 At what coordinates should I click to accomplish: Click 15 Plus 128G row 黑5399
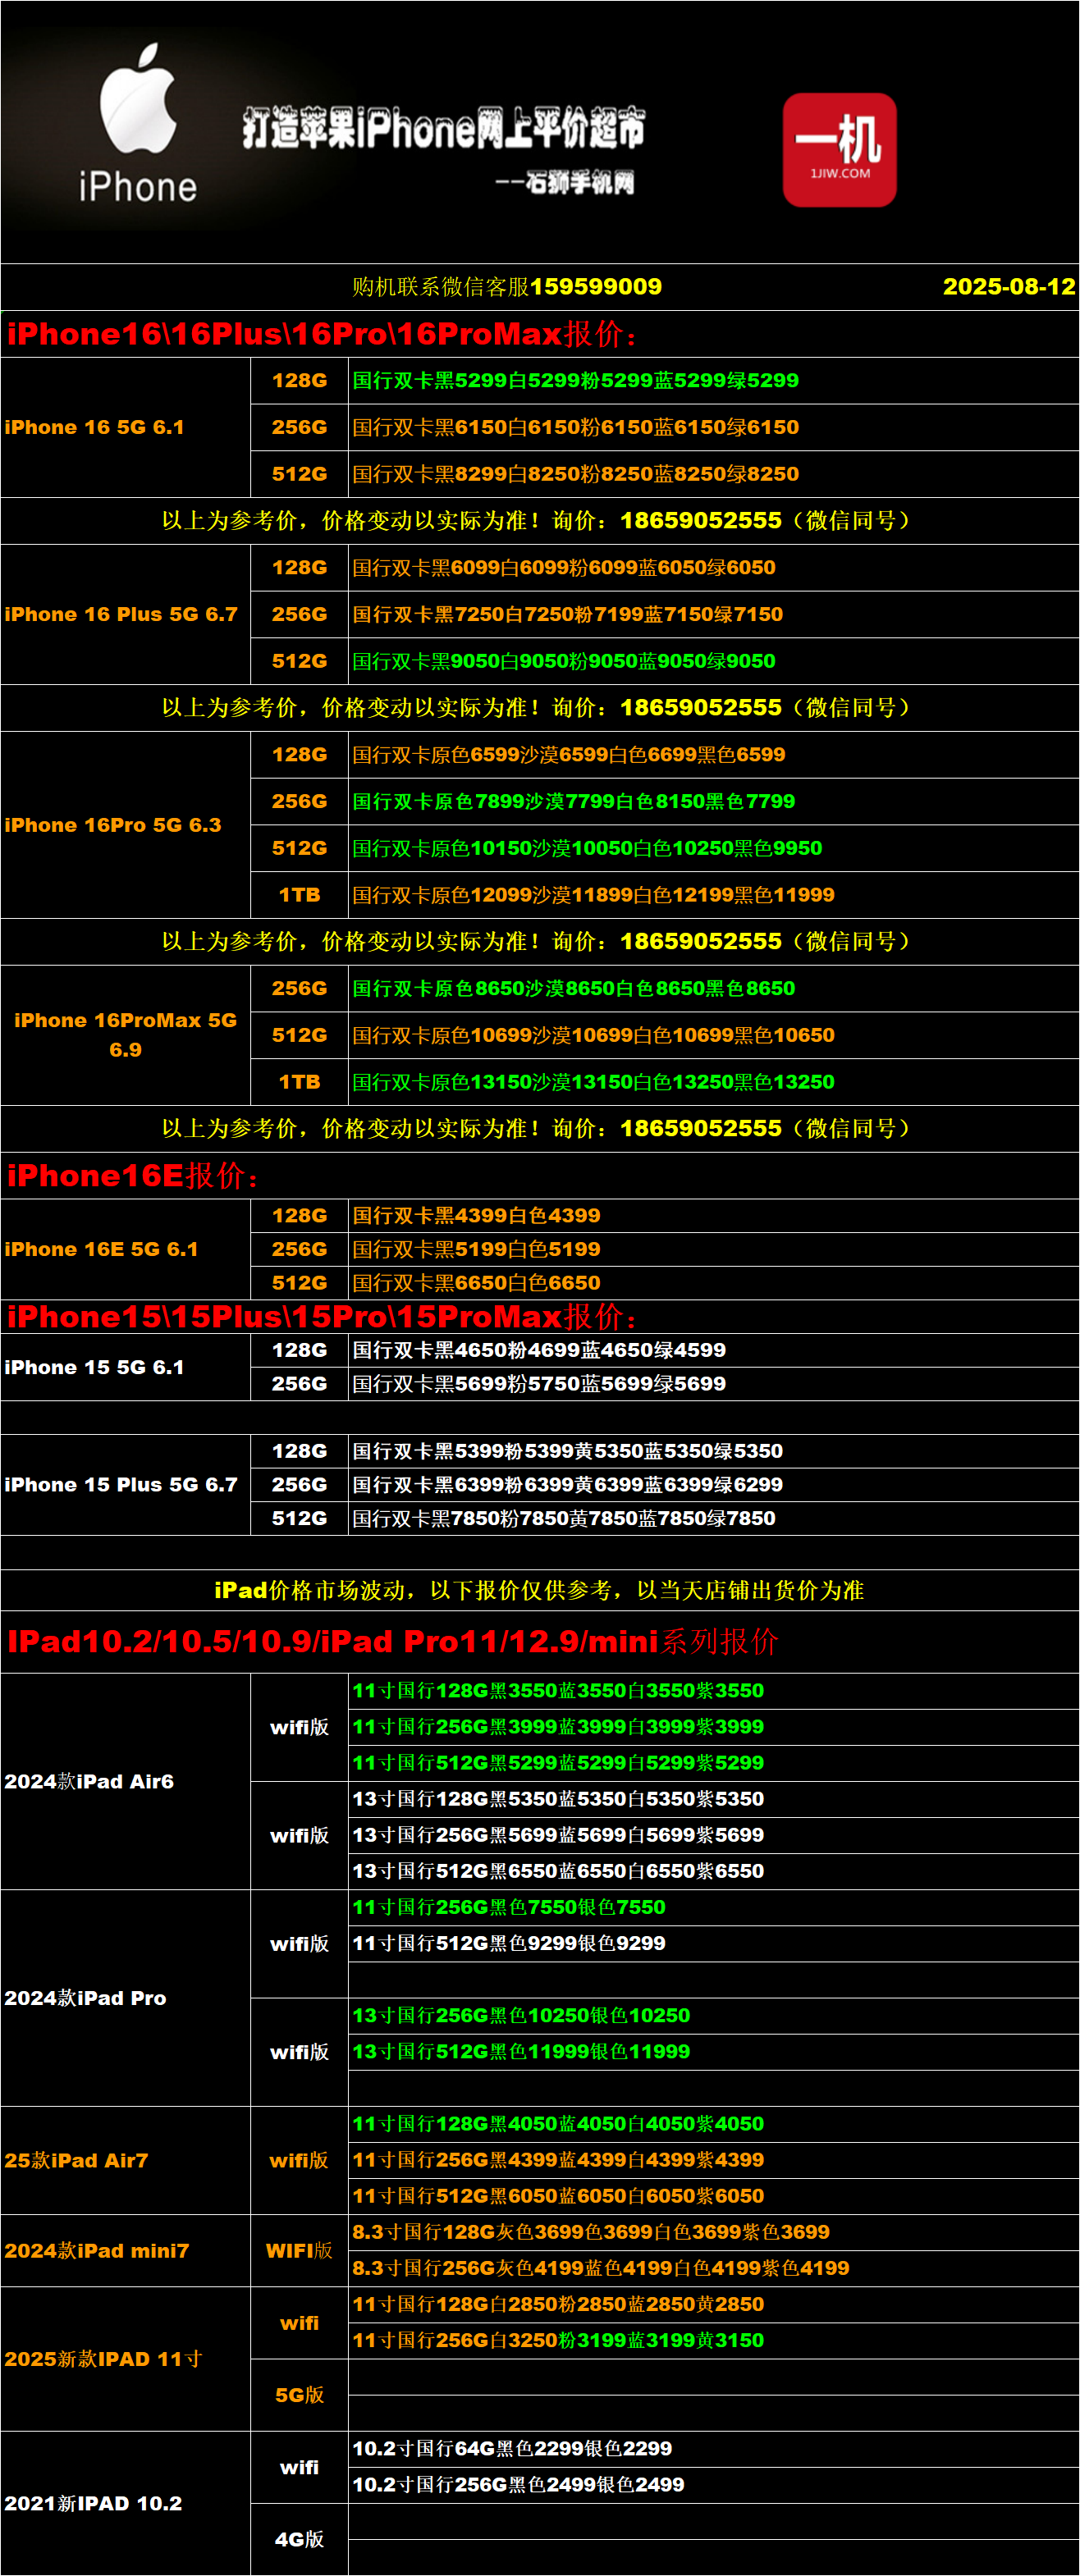pyautogui.click(x=713, y=1451)
